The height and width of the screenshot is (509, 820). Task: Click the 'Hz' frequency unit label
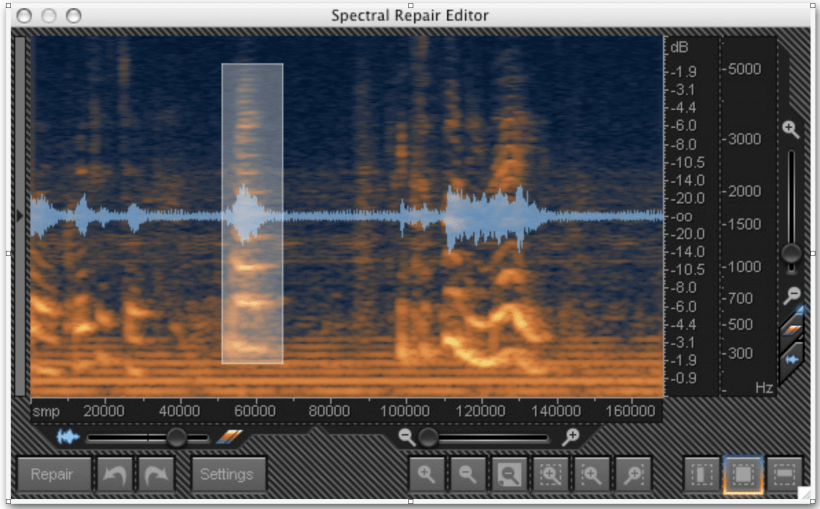(x=764, y=388)
